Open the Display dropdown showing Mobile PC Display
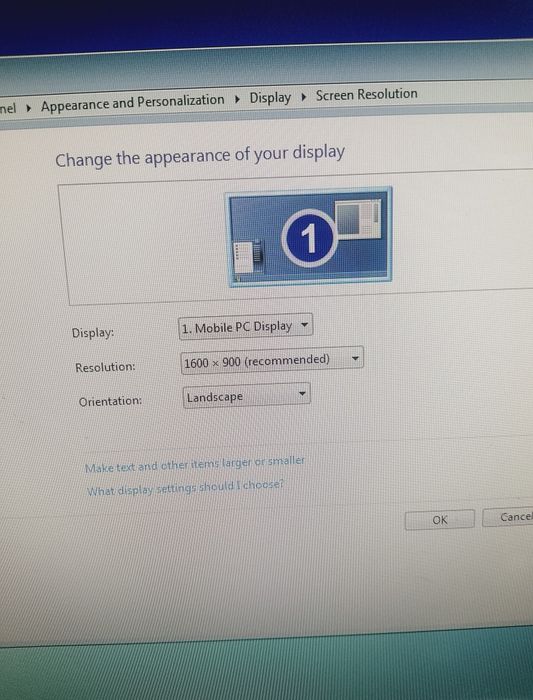533x700 pixels. click(x=246, y=327)
